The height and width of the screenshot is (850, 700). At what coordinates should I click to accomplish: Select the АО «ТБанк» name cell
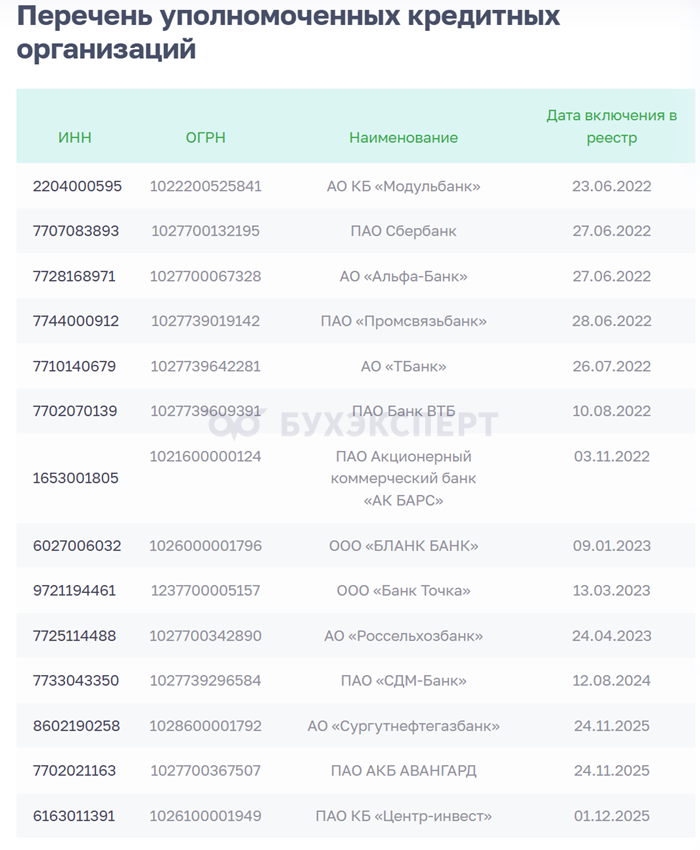point(403,366)
